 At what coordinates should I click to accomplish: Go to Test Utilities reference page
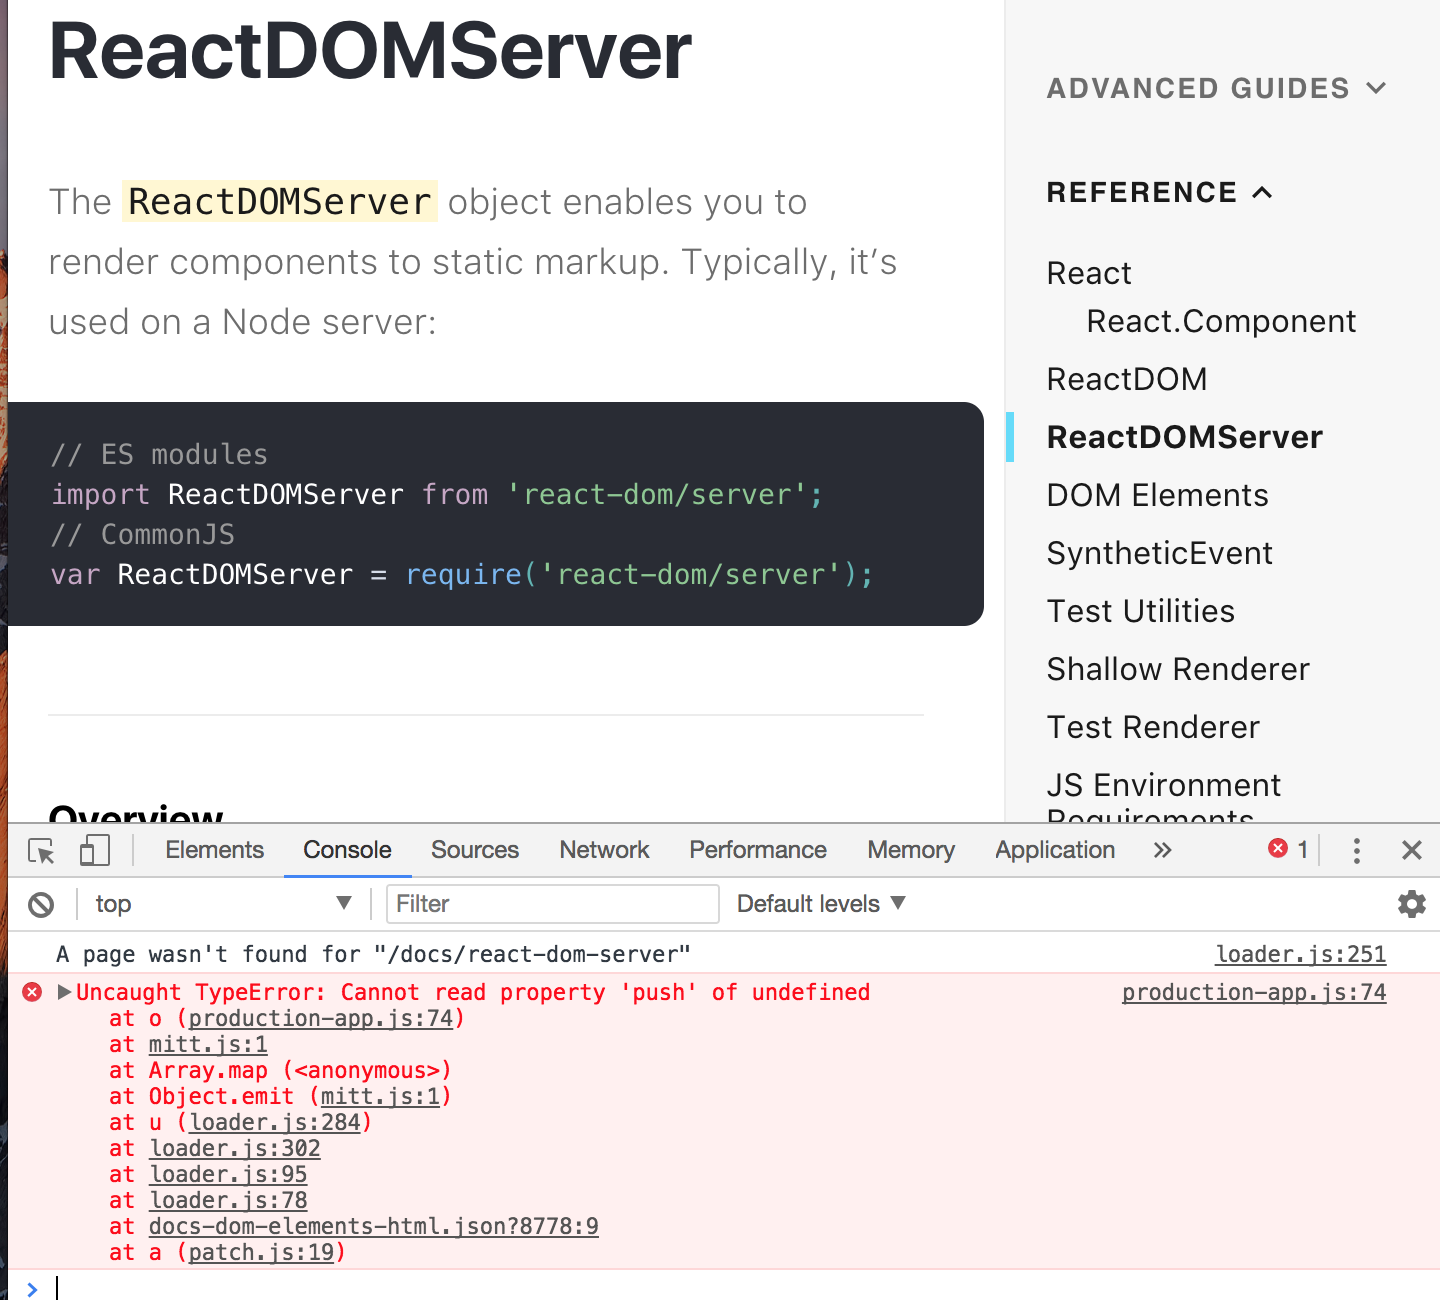pyautogui.click(x=1140, y=611)
